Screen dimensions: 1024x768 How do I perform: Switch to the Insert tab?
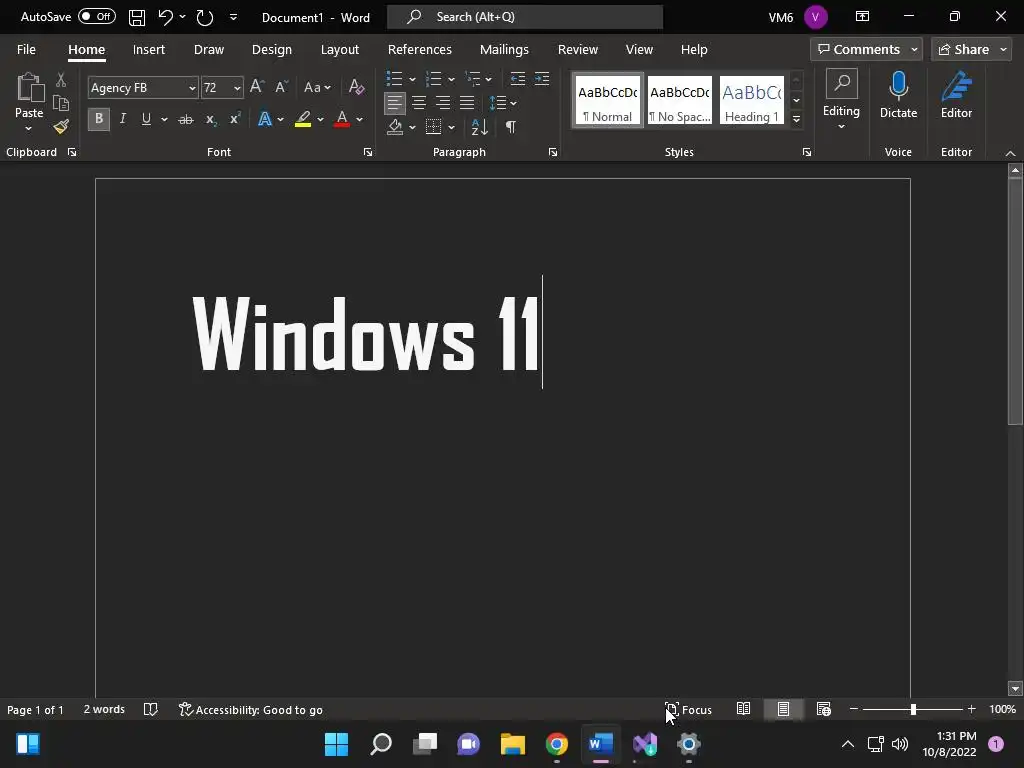(148, 50)
